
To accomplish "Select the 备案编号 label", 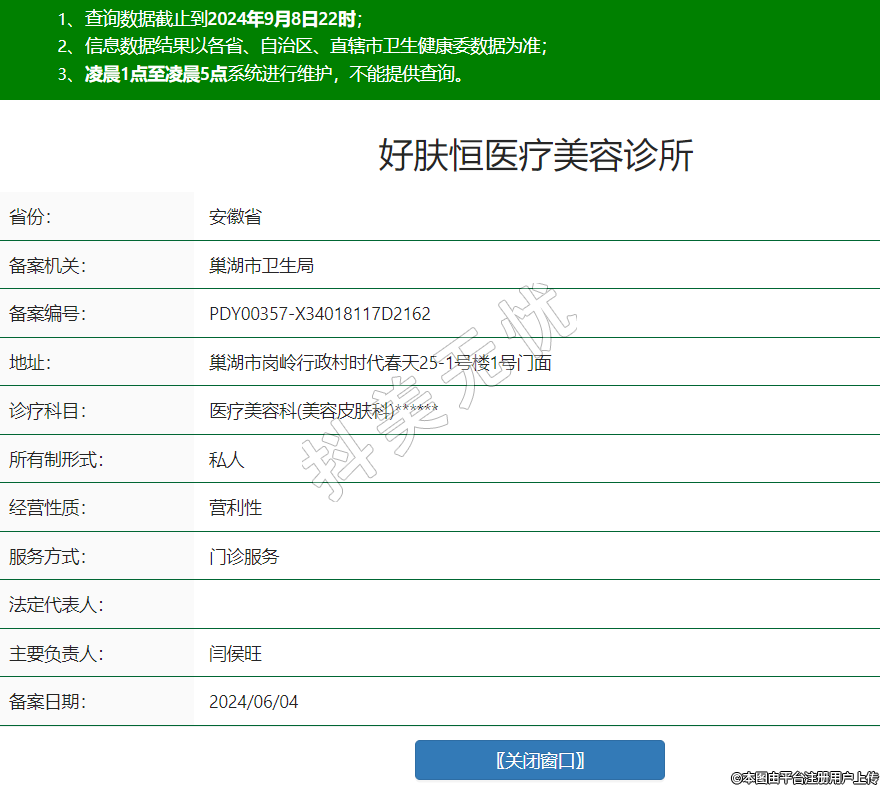I will [x=48, y=314].
